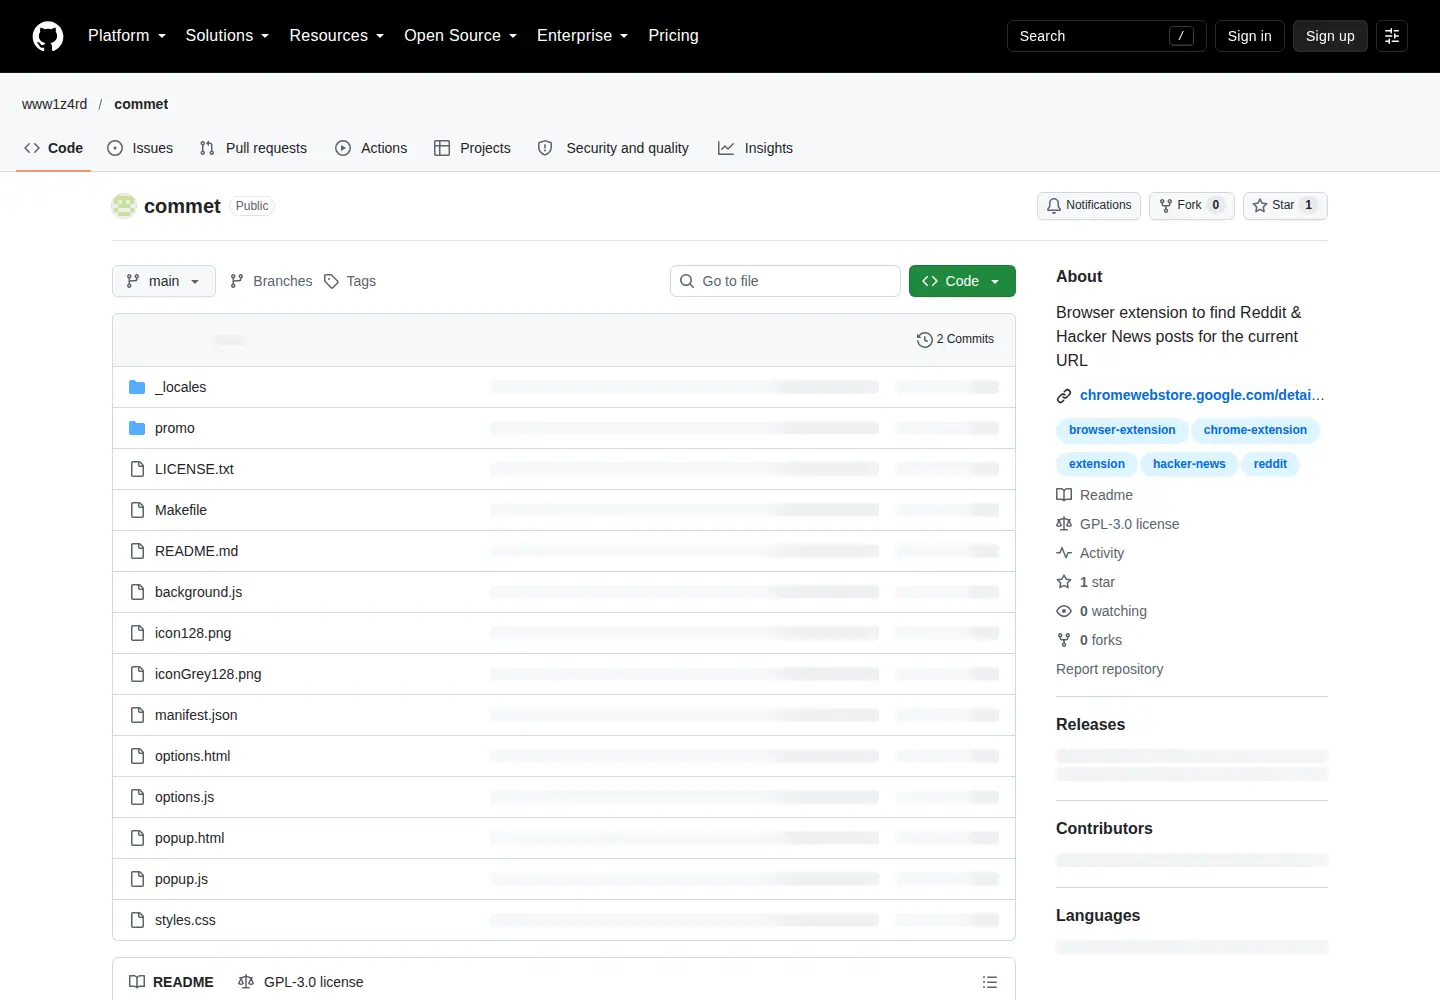
Task: Open the Resources dropdown
Action: 337,36
